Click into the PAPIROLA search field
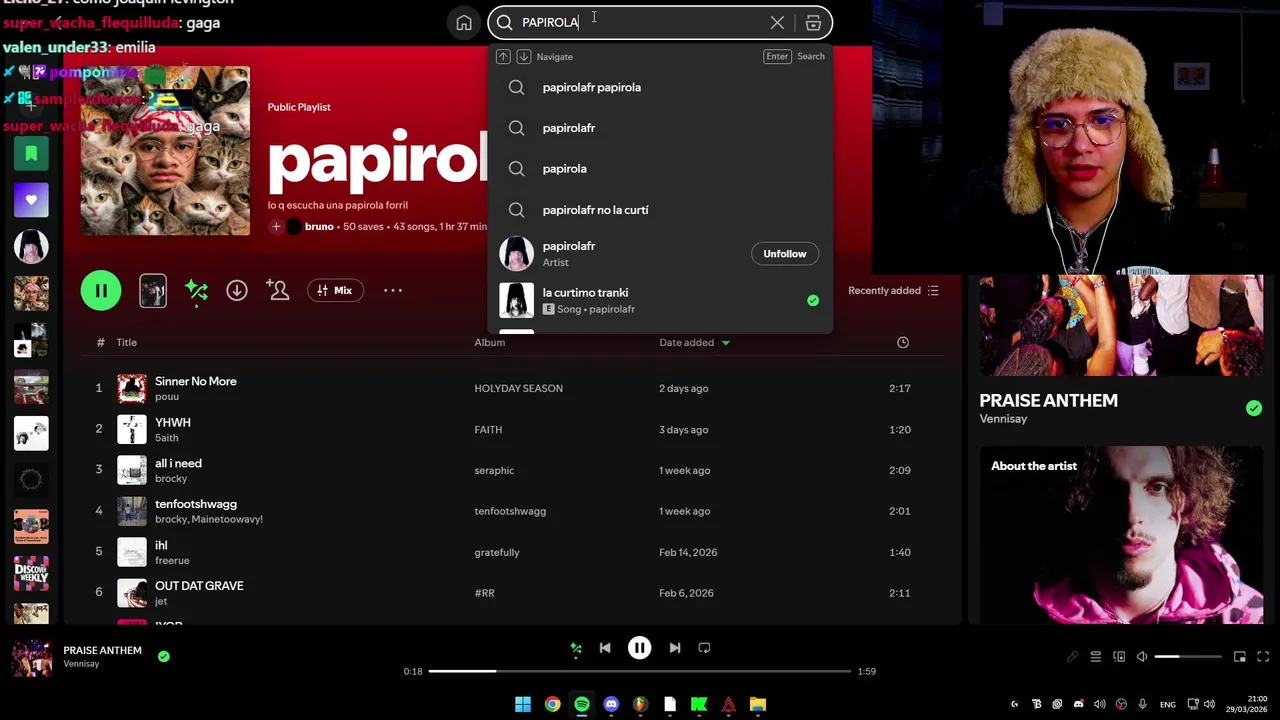1280x720 pixels. pos(640,22)
